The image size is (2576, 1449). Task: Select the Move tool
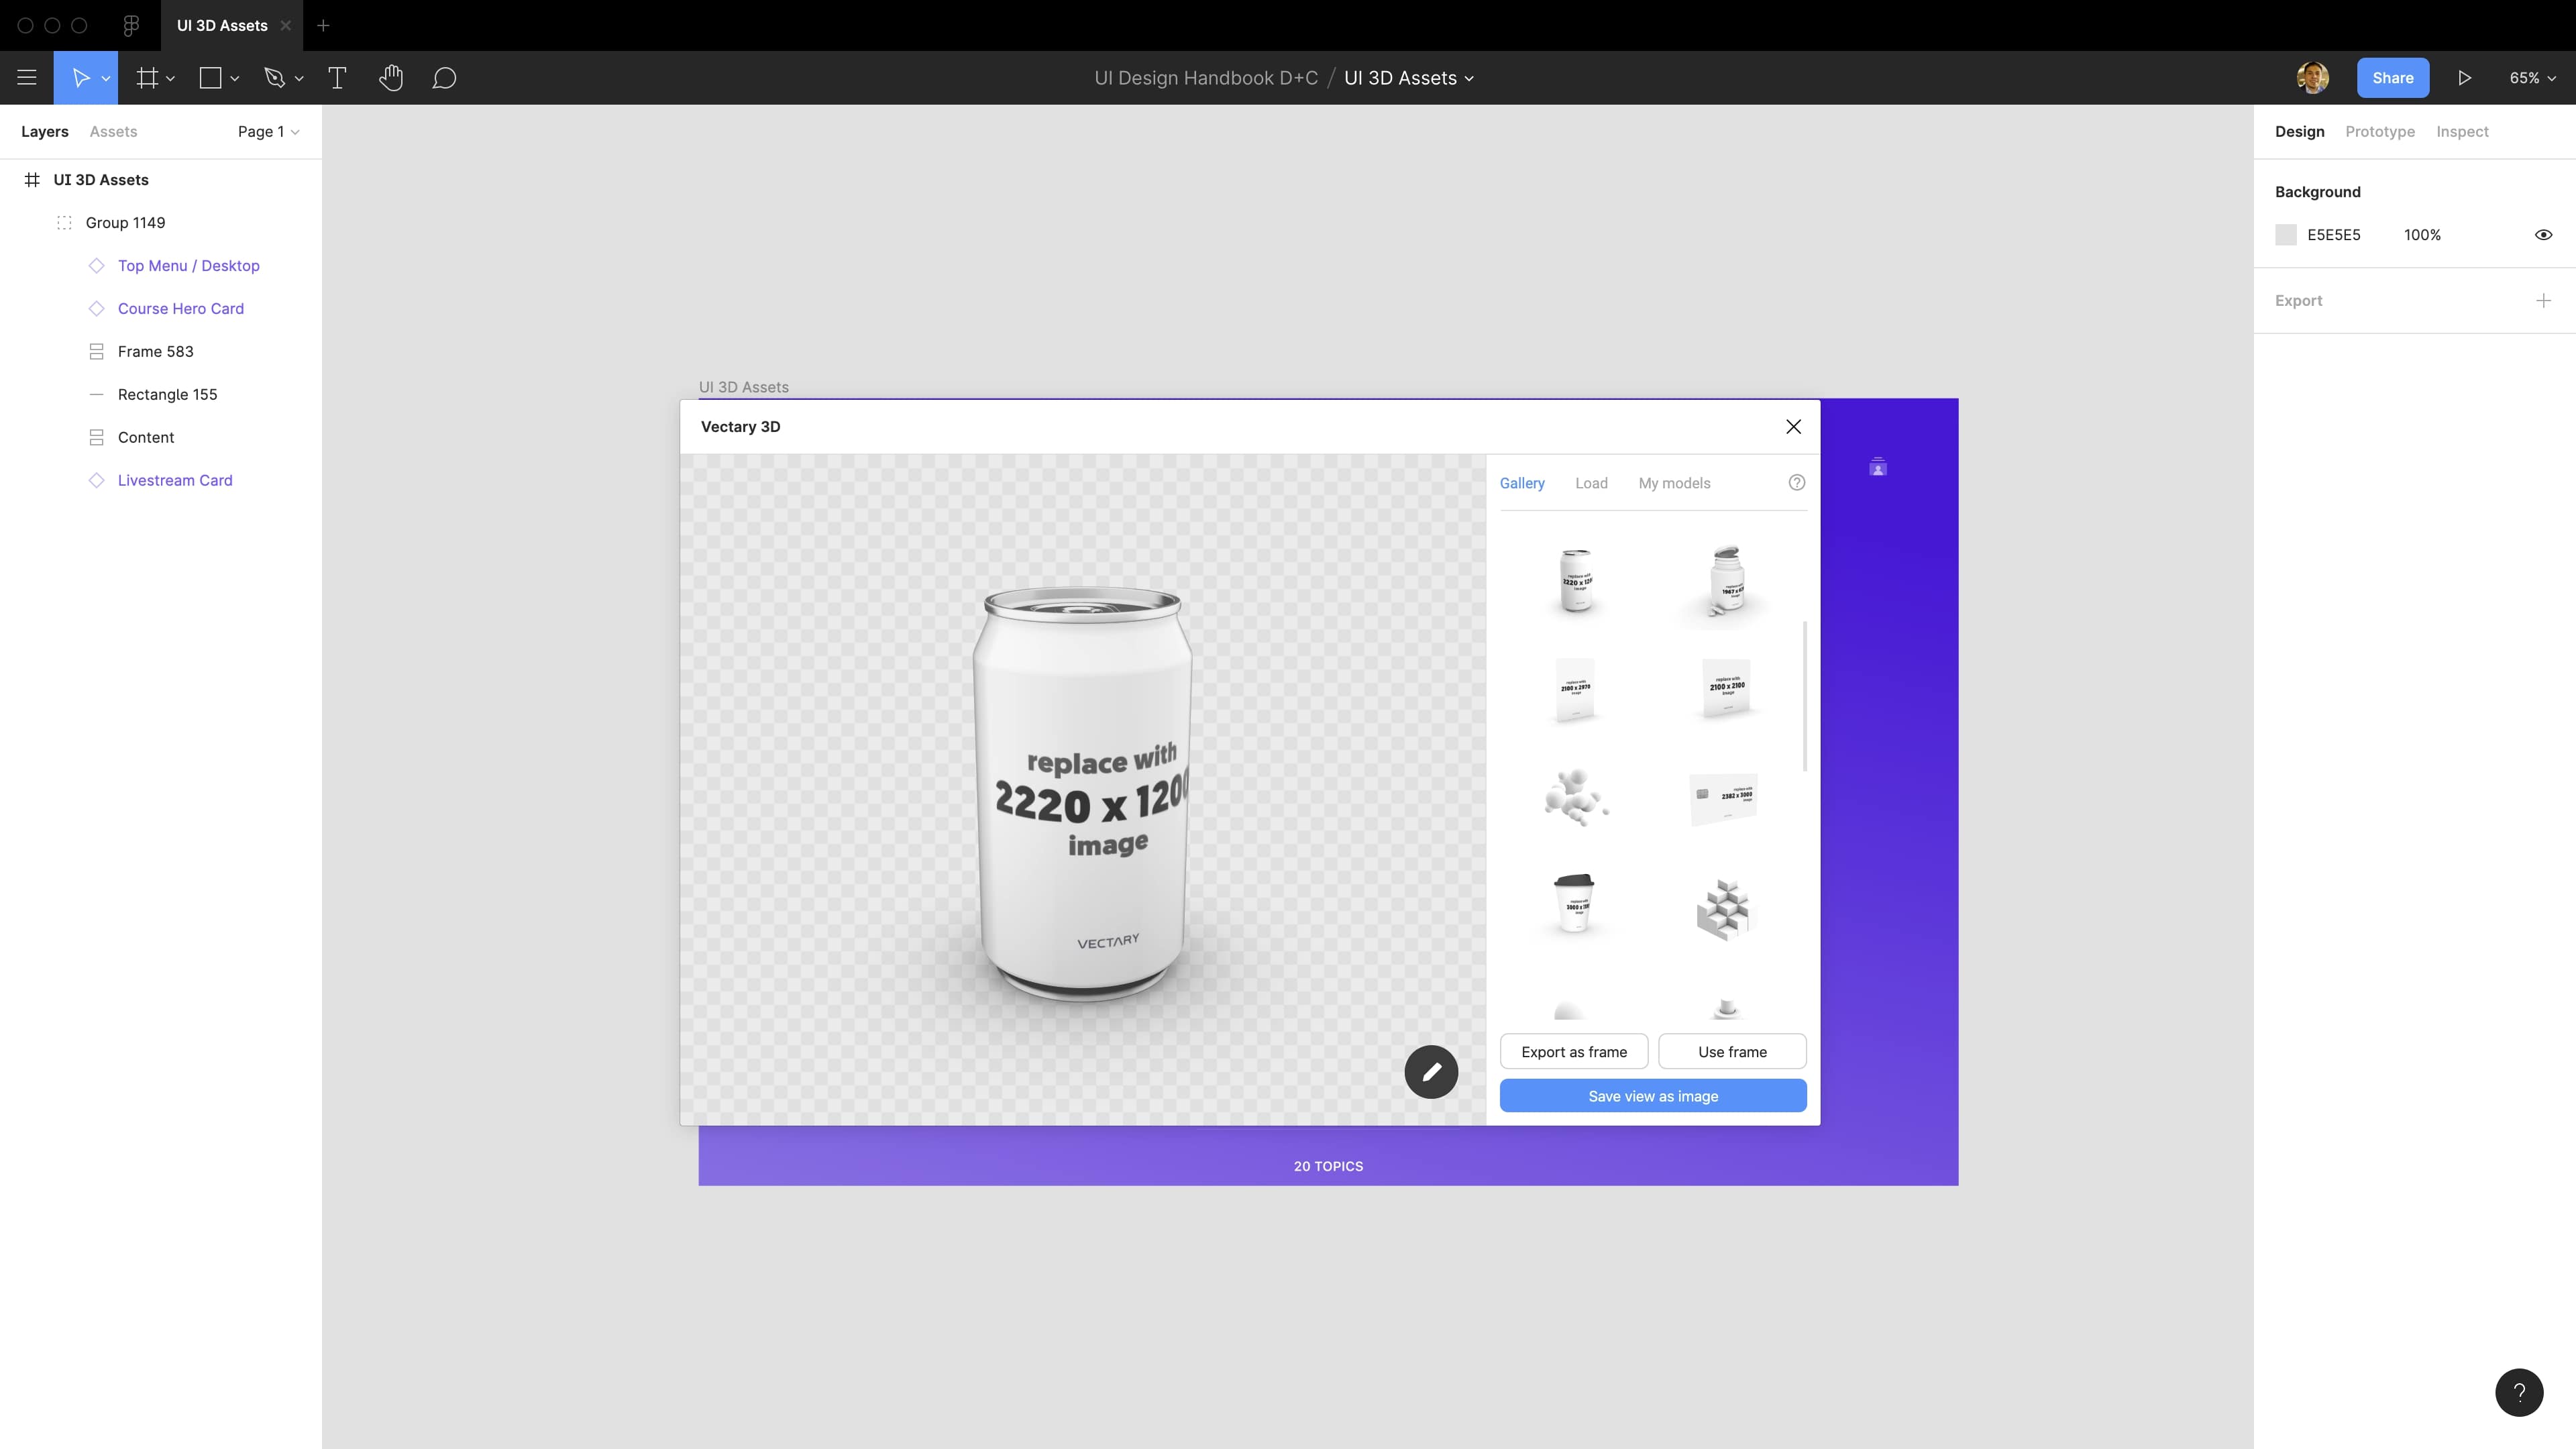pyautogui.click(x=81, y=78)
